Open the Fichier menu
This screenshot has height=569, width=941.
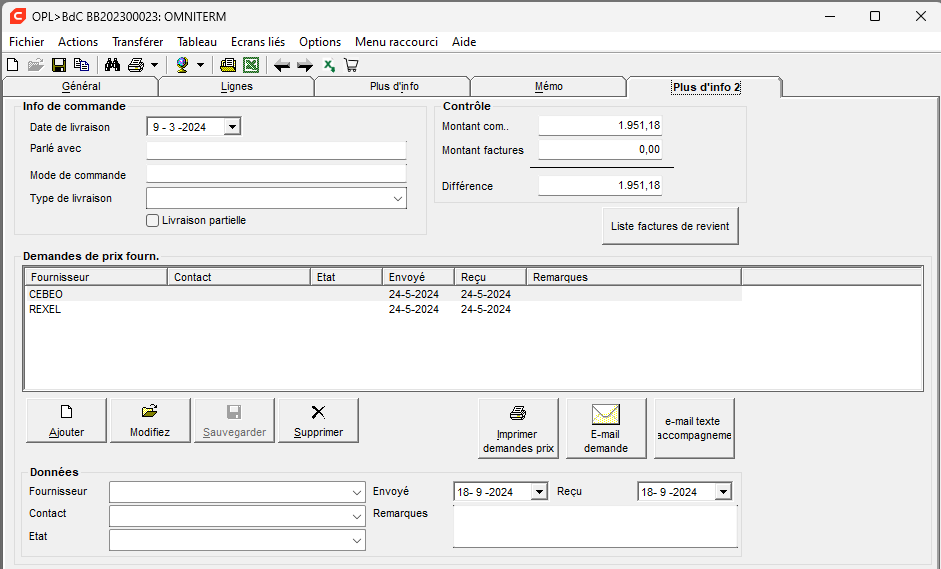[x=26, y=42]
